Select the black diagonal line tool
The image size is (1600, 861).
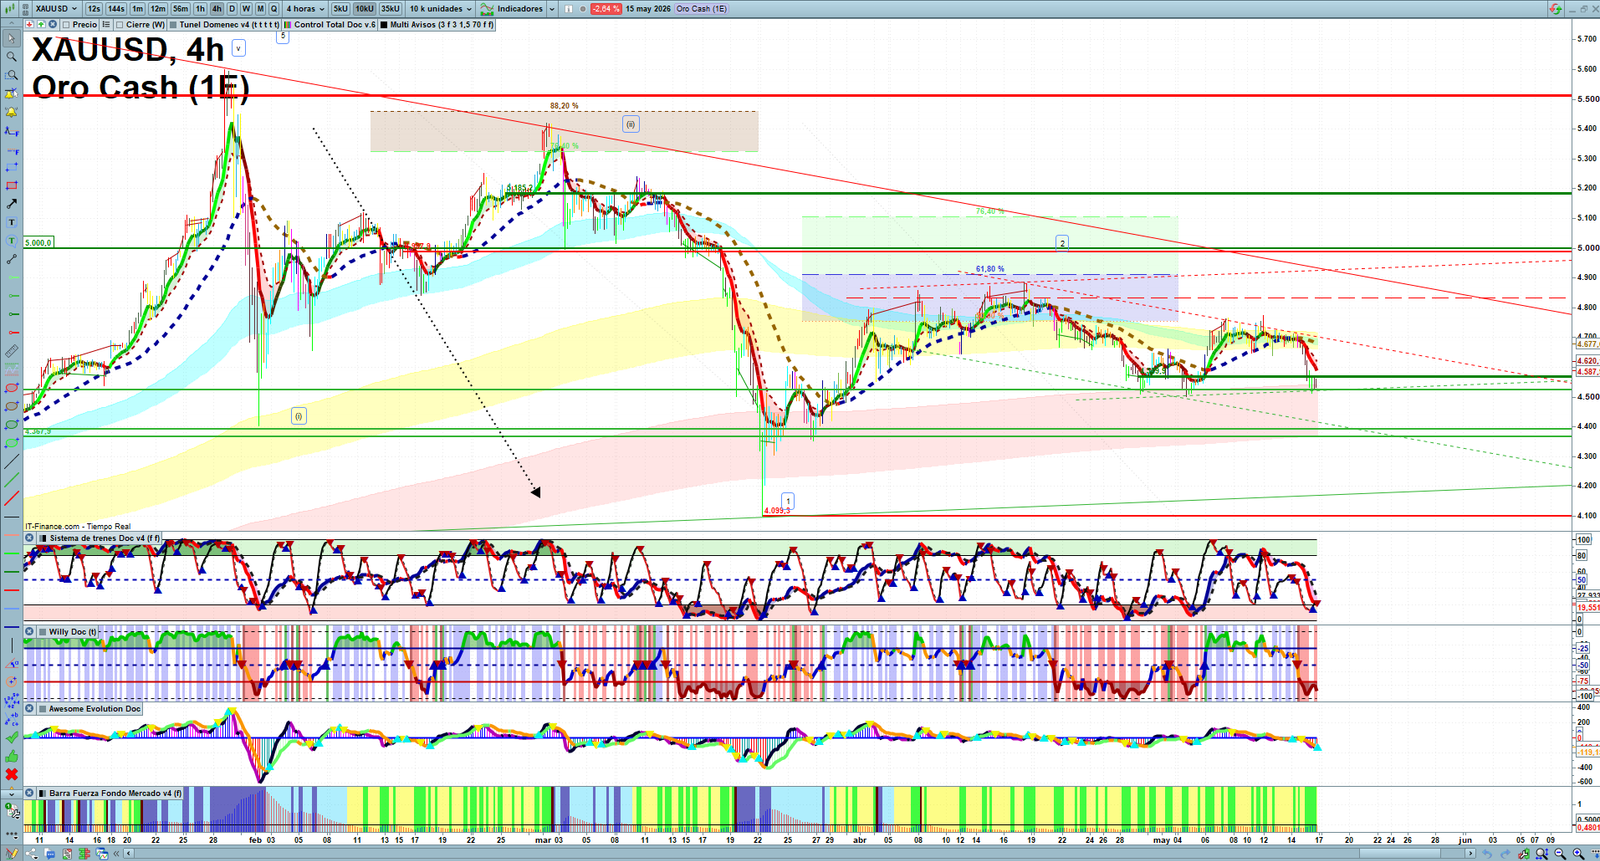(x=12, y=461)
